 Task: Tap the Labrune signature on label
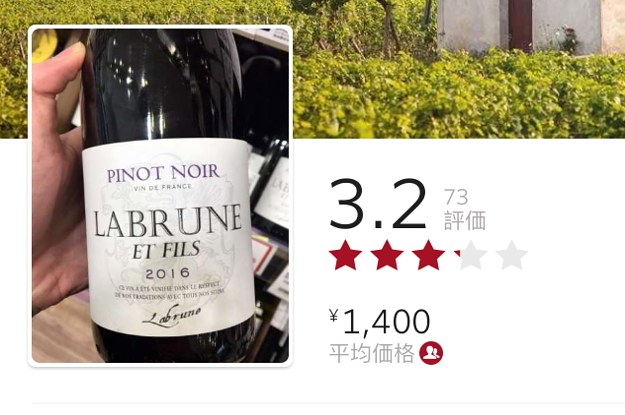171,317
